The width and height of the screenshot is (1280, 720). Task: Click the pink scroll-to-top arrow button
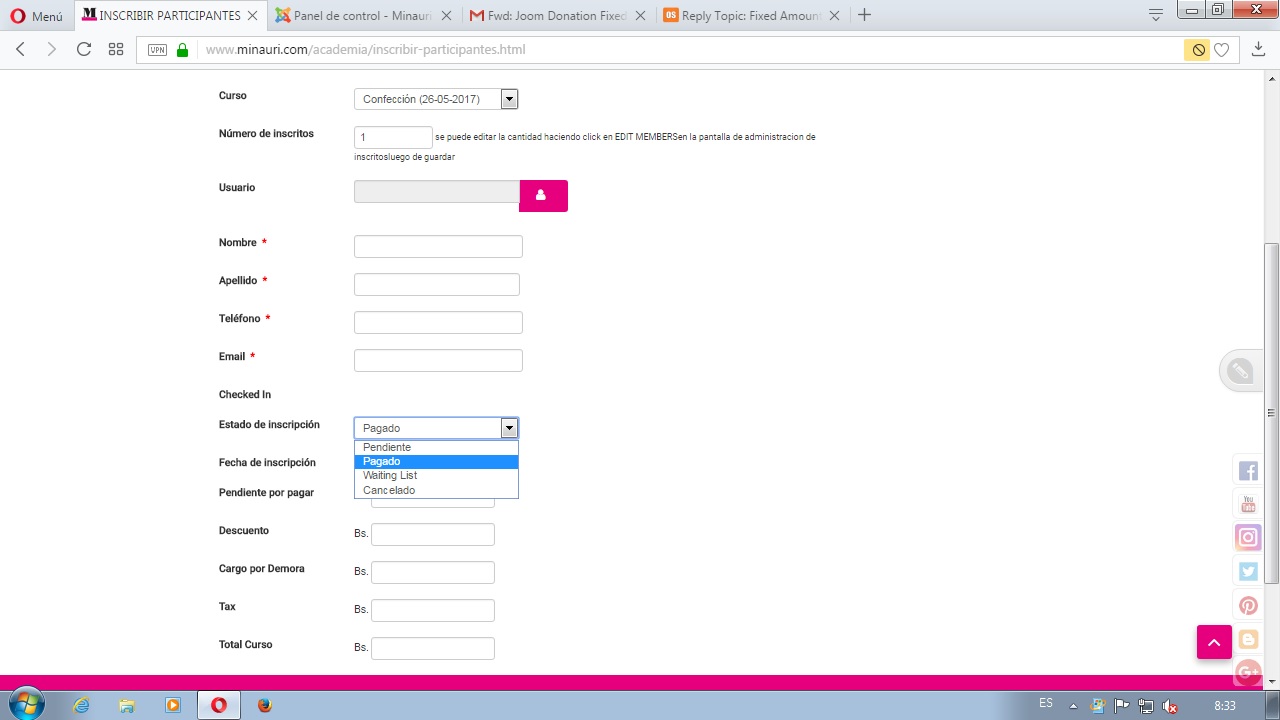click(x=1214, y=642)
